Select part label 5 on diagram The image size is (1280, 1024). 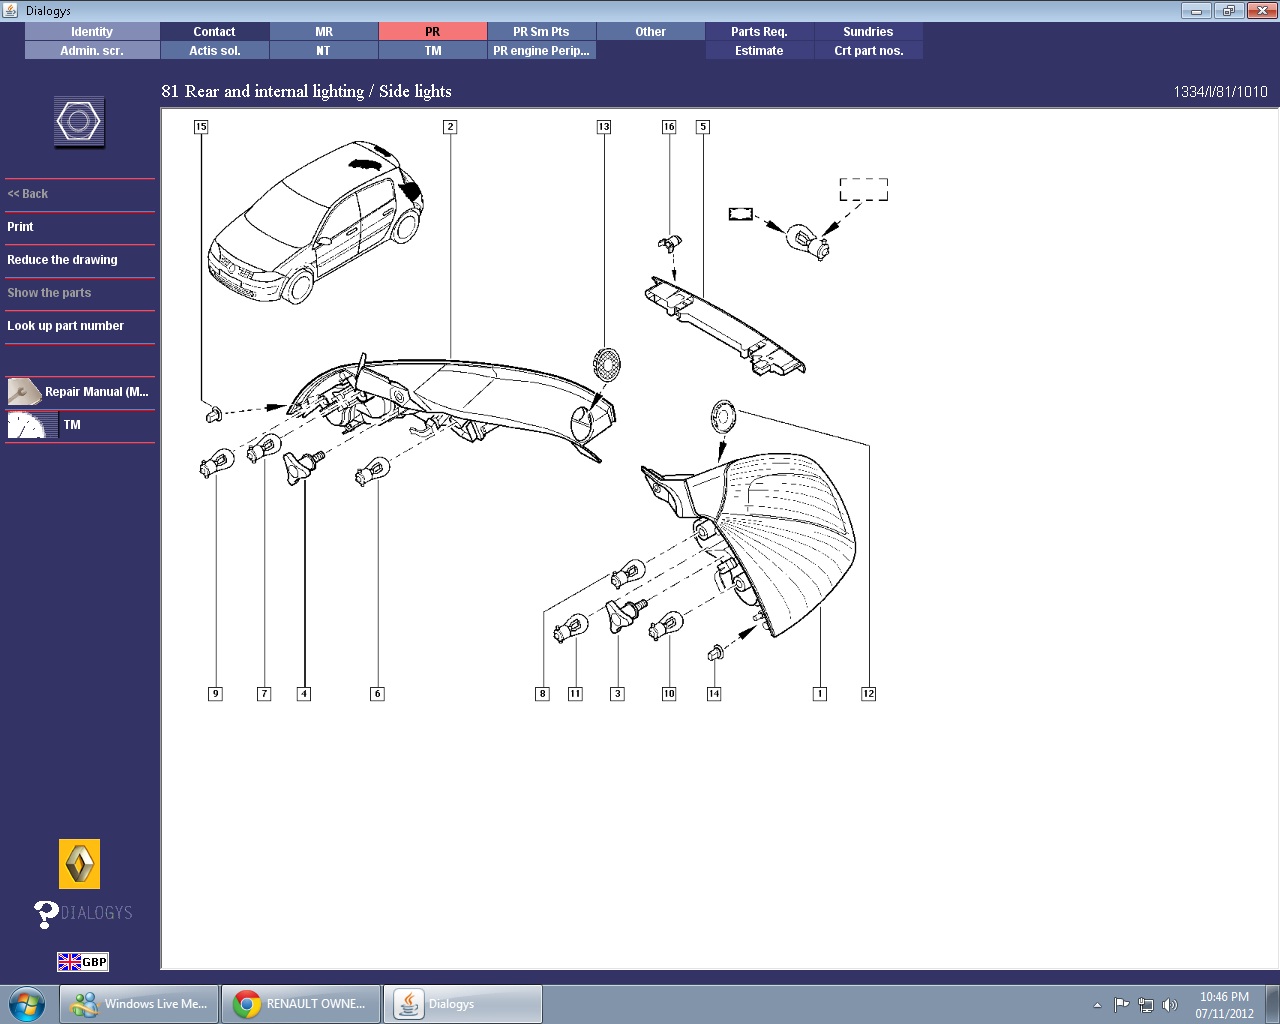point(703,127)
